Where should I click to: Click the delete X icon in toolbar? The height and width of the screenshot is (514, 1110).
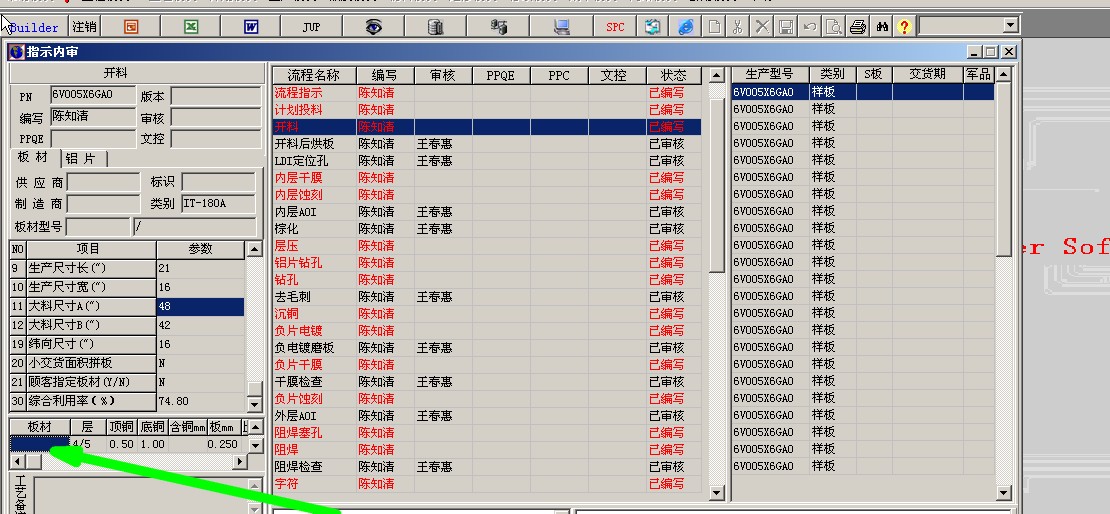click(x=762, y=27)
